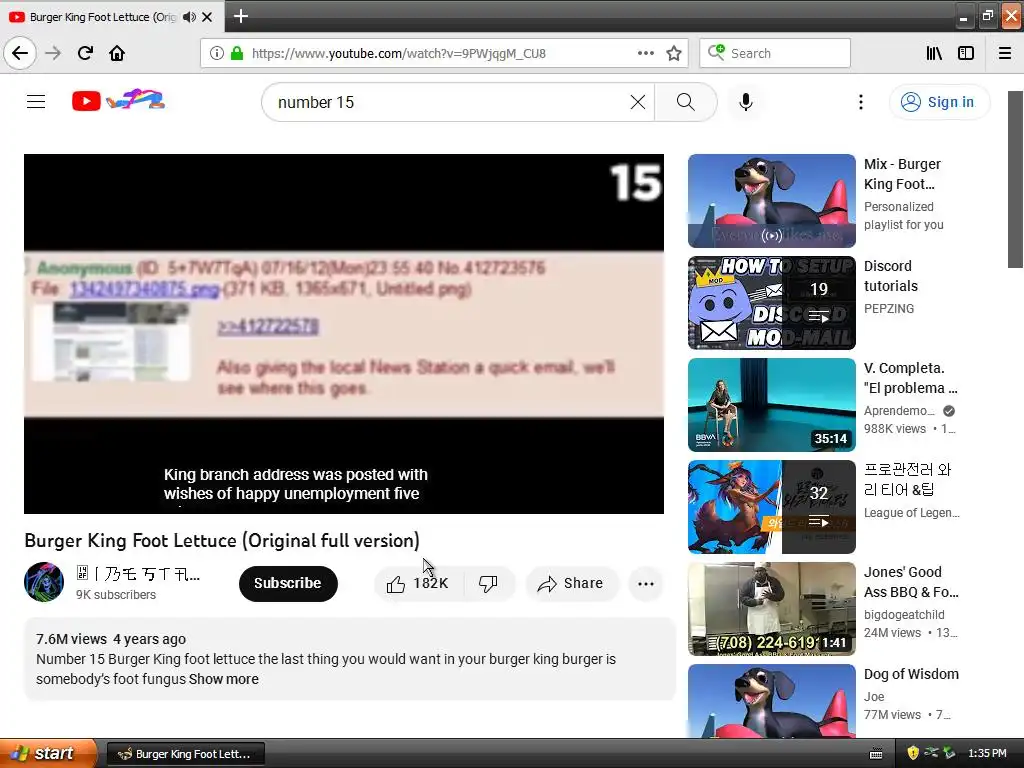Screen dimensions: 1024x768
Task: Open more actions menu next to Share
Action: [646, 583]
